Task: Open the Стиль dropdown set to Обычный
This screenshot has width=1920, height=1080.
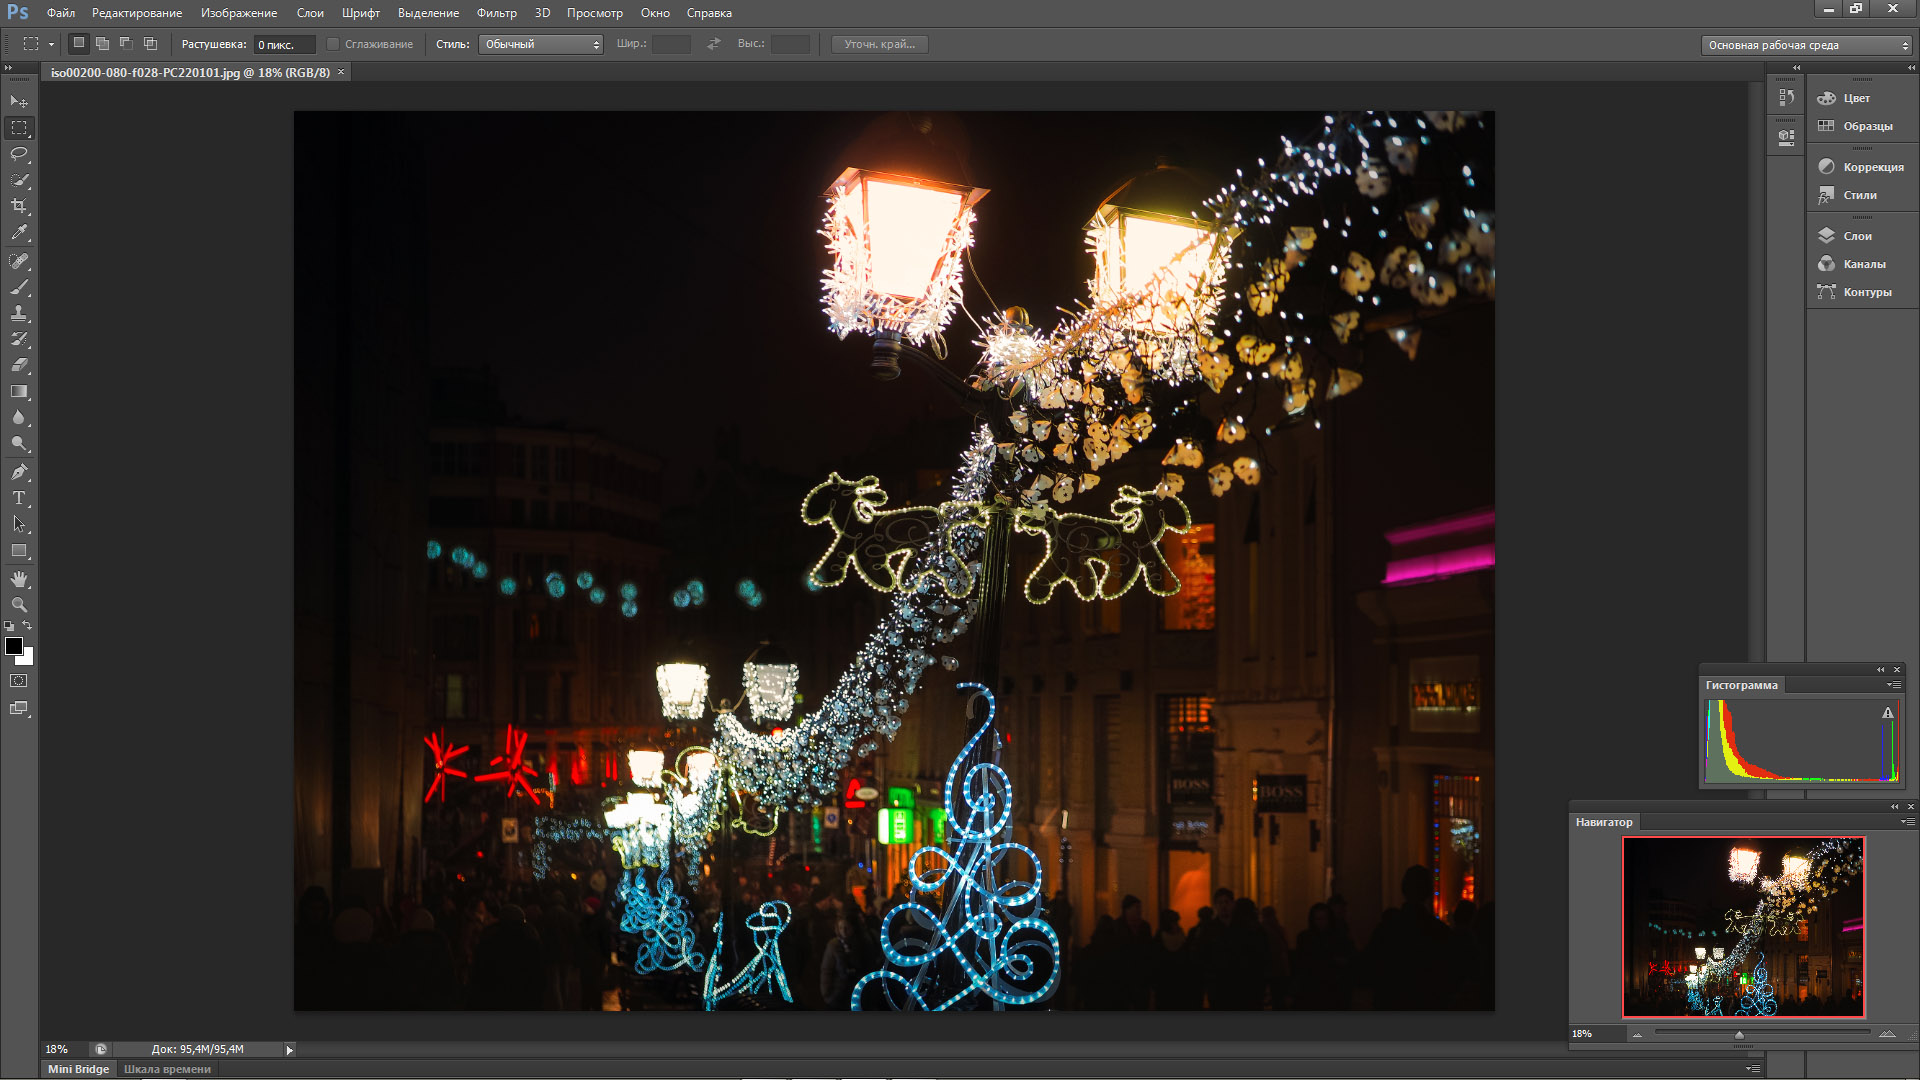Action: click(540, 44)
